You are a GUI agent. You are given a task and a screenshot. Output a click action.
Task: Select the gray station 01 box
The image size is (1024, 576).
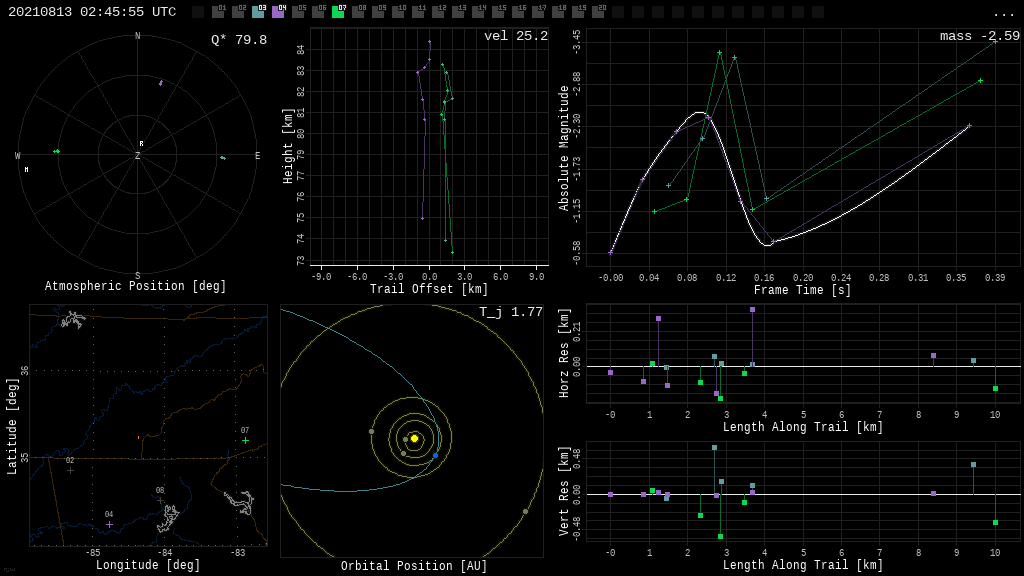[218, 12]
